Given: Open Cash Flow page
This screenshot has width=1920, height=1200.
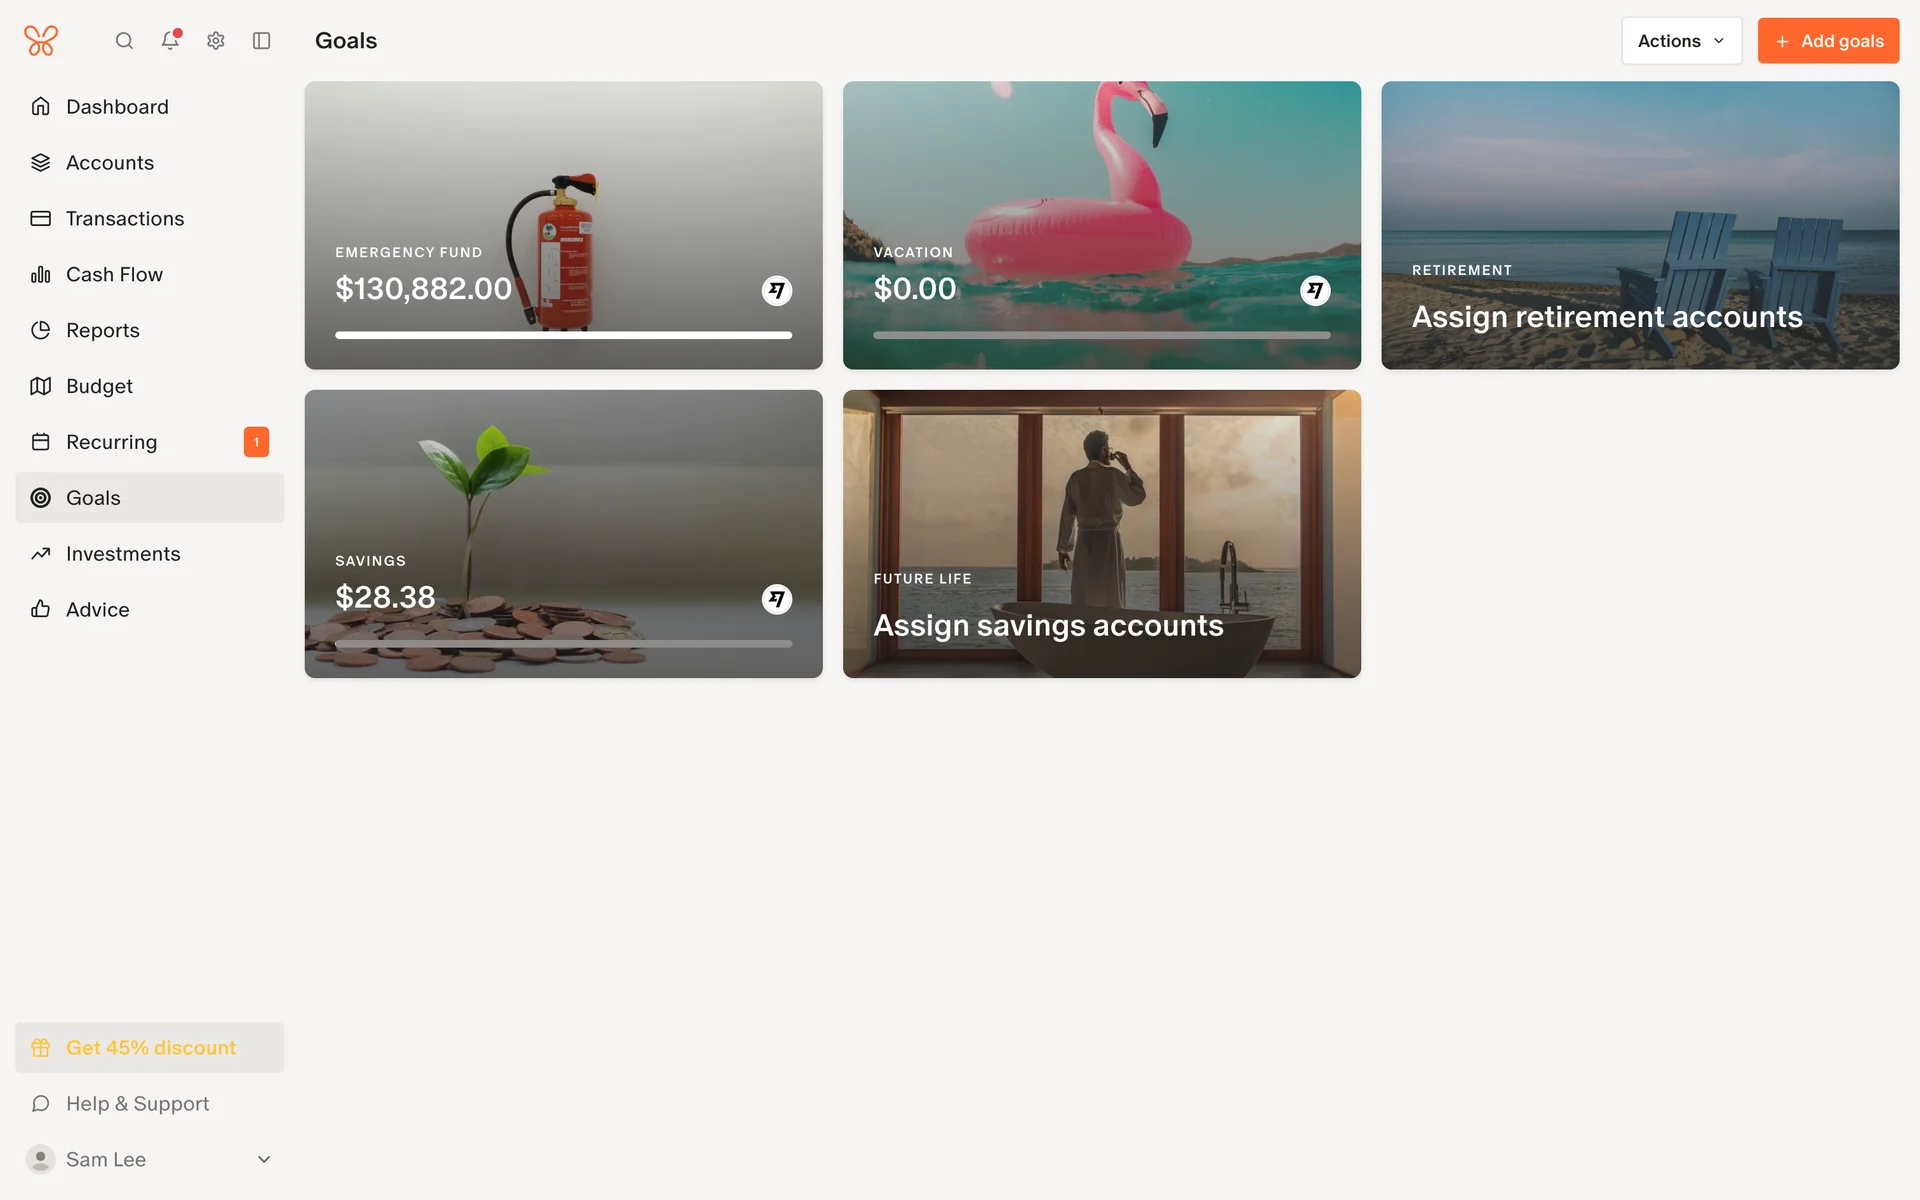Looking at the screenshot, I should tap(114, 274).
